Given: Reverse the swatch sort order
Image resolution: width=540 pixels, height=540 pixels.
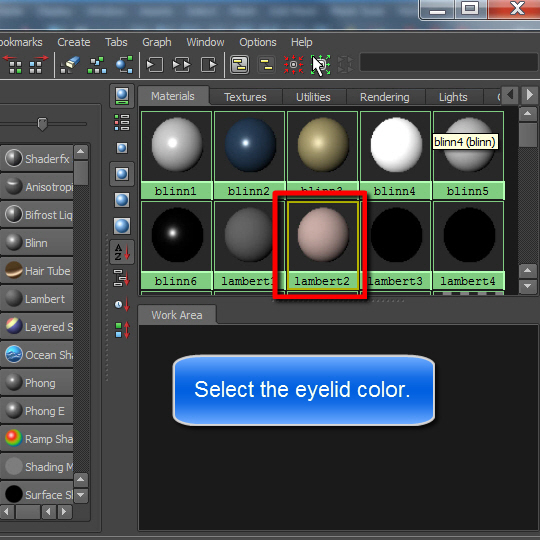Looking at the screenshot, I should 122,330.
